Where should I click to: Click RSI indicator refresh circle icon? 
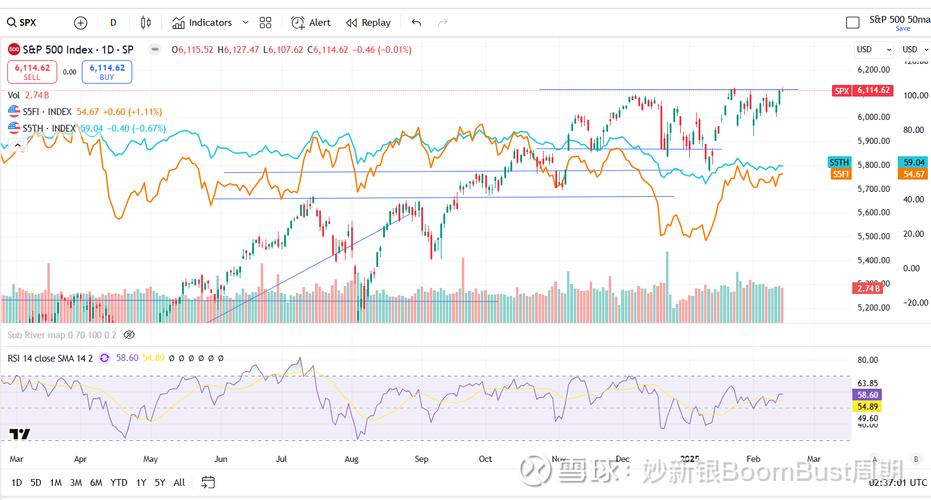point(104,358)
